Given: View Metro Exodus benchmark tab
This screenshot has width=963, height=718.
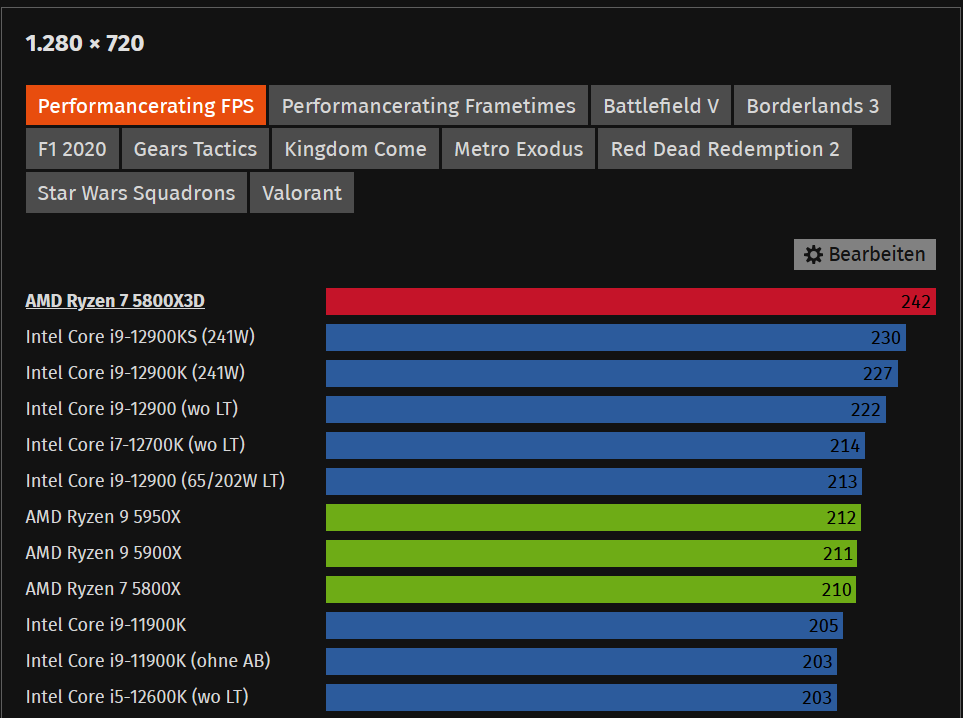Looking at the screenshot, I should pos(518,149).
